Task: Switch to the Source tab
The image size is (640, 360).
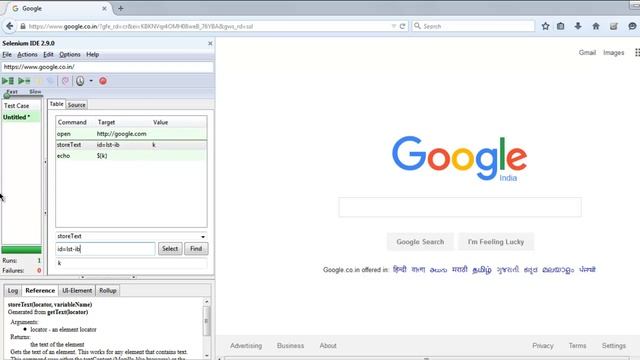Action: click(x=76, y=105)
